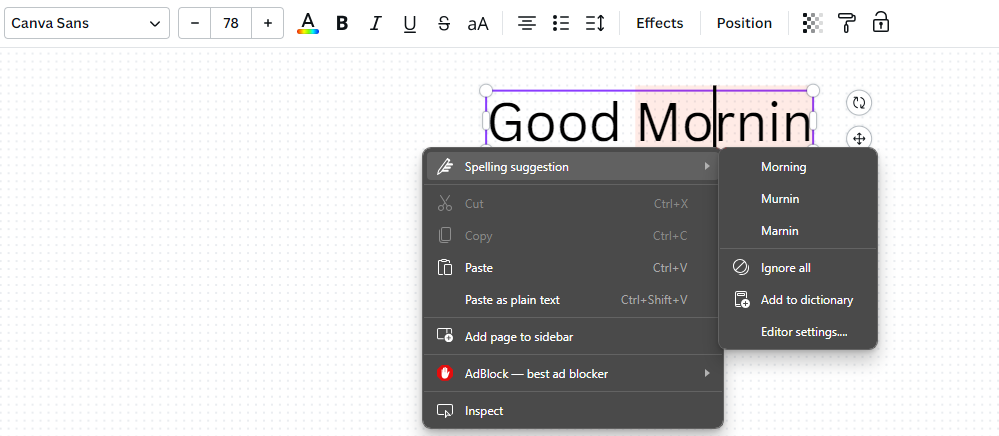Click the lock icon in the toolbar
999x436 pixels.
pyautogui.click(x=881, y=22)
